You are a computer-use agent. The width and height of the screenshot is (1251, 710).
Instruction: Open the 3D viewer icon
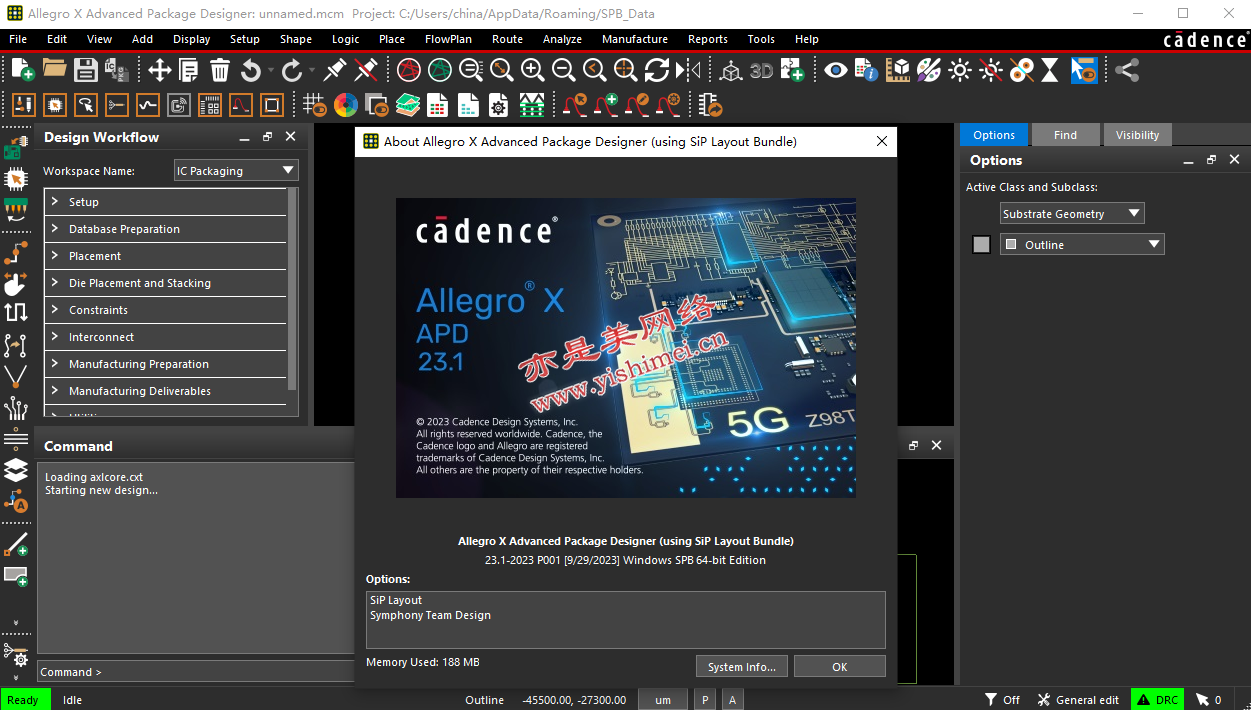tap(762, 70)
